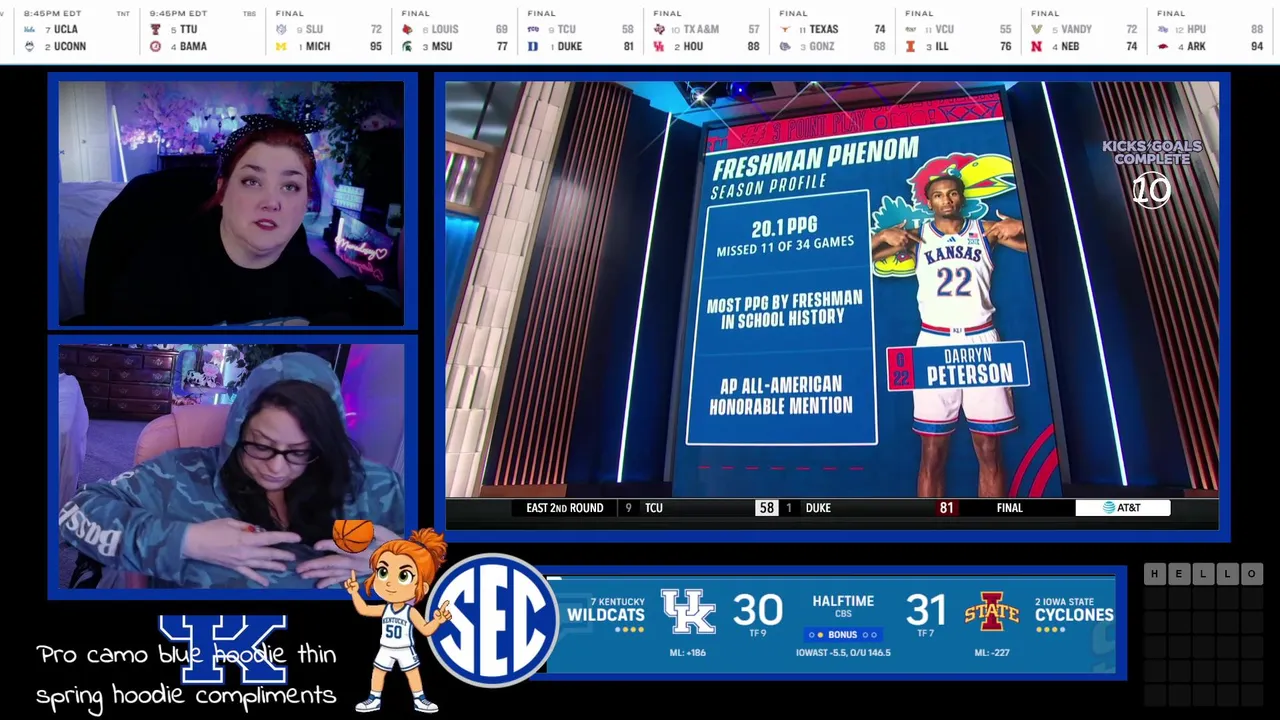This screenshot has height=720, width=1280.
Task: Click Texas longhorn logo in top ticker
Action: [785, 30]
